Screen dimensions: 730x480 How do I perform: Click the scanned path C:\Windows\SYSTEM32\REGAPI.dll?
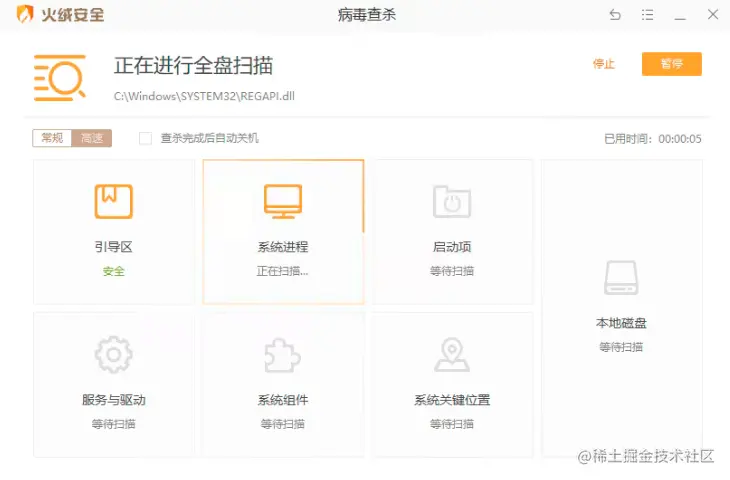pos(204,96)
